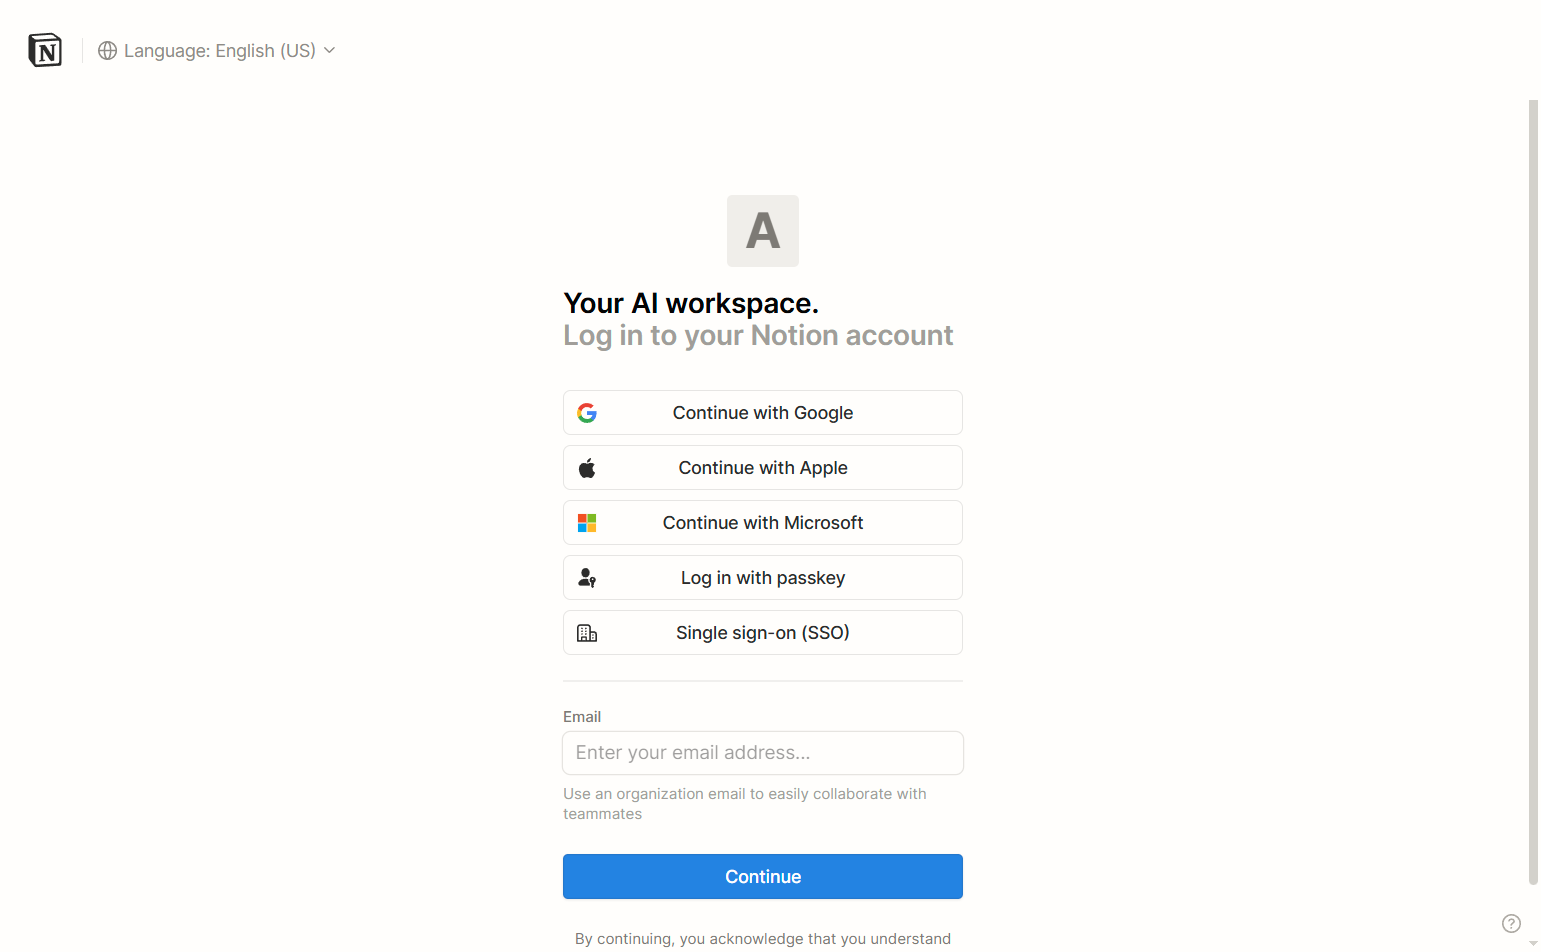Click the passkey person icon

[x=587, y=577]
